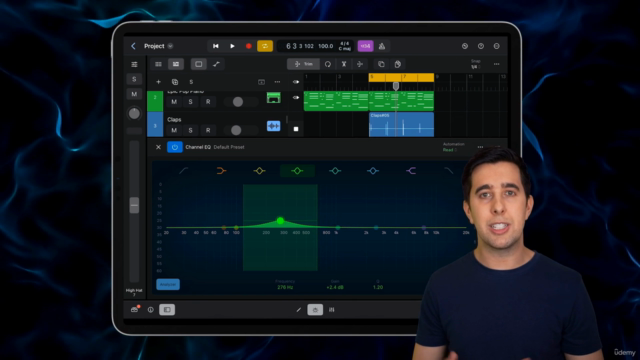Select the orange low shelf band
The image size is (640, 360).
tap(221, 171)
